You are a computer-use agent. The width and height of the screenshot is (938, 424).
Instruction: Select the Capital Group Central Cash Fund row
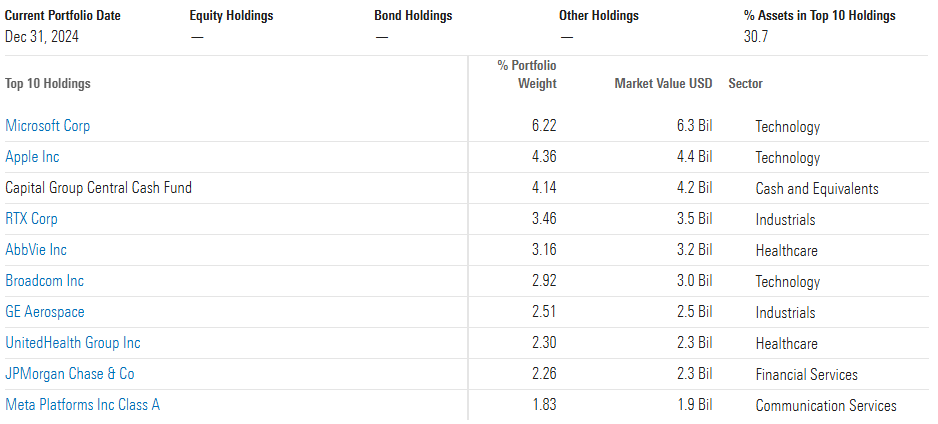467,188
